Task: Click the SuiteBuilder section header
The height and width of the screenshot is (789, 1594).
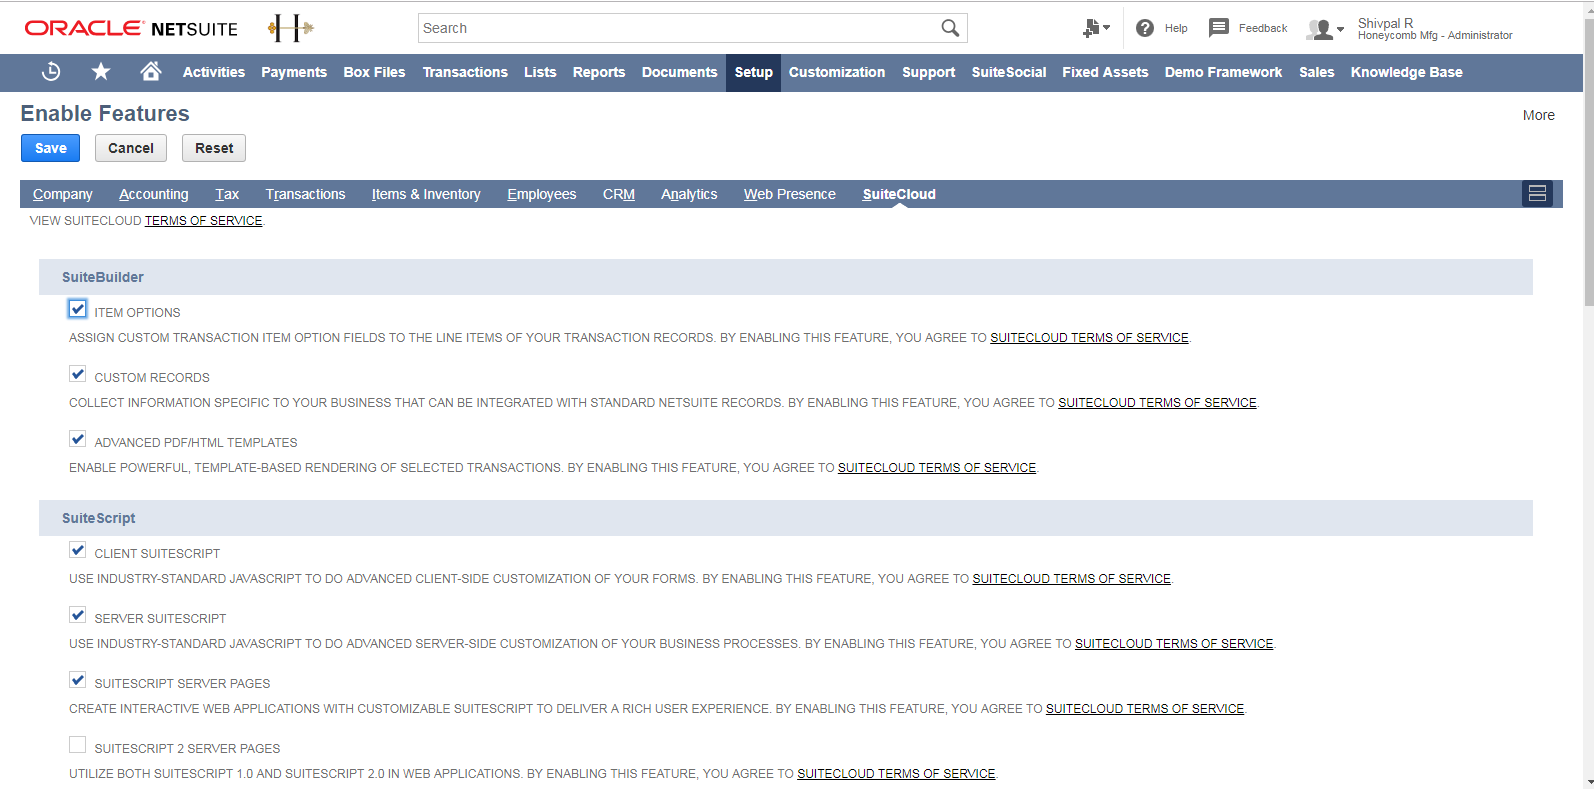Action: click(x=786, y=277)
